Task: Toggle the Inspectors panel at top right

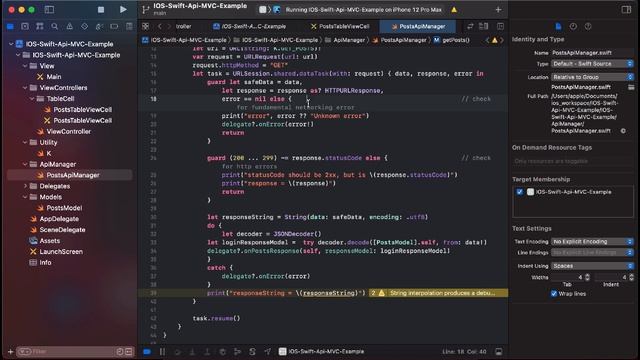Action: (x=626, y=9)
